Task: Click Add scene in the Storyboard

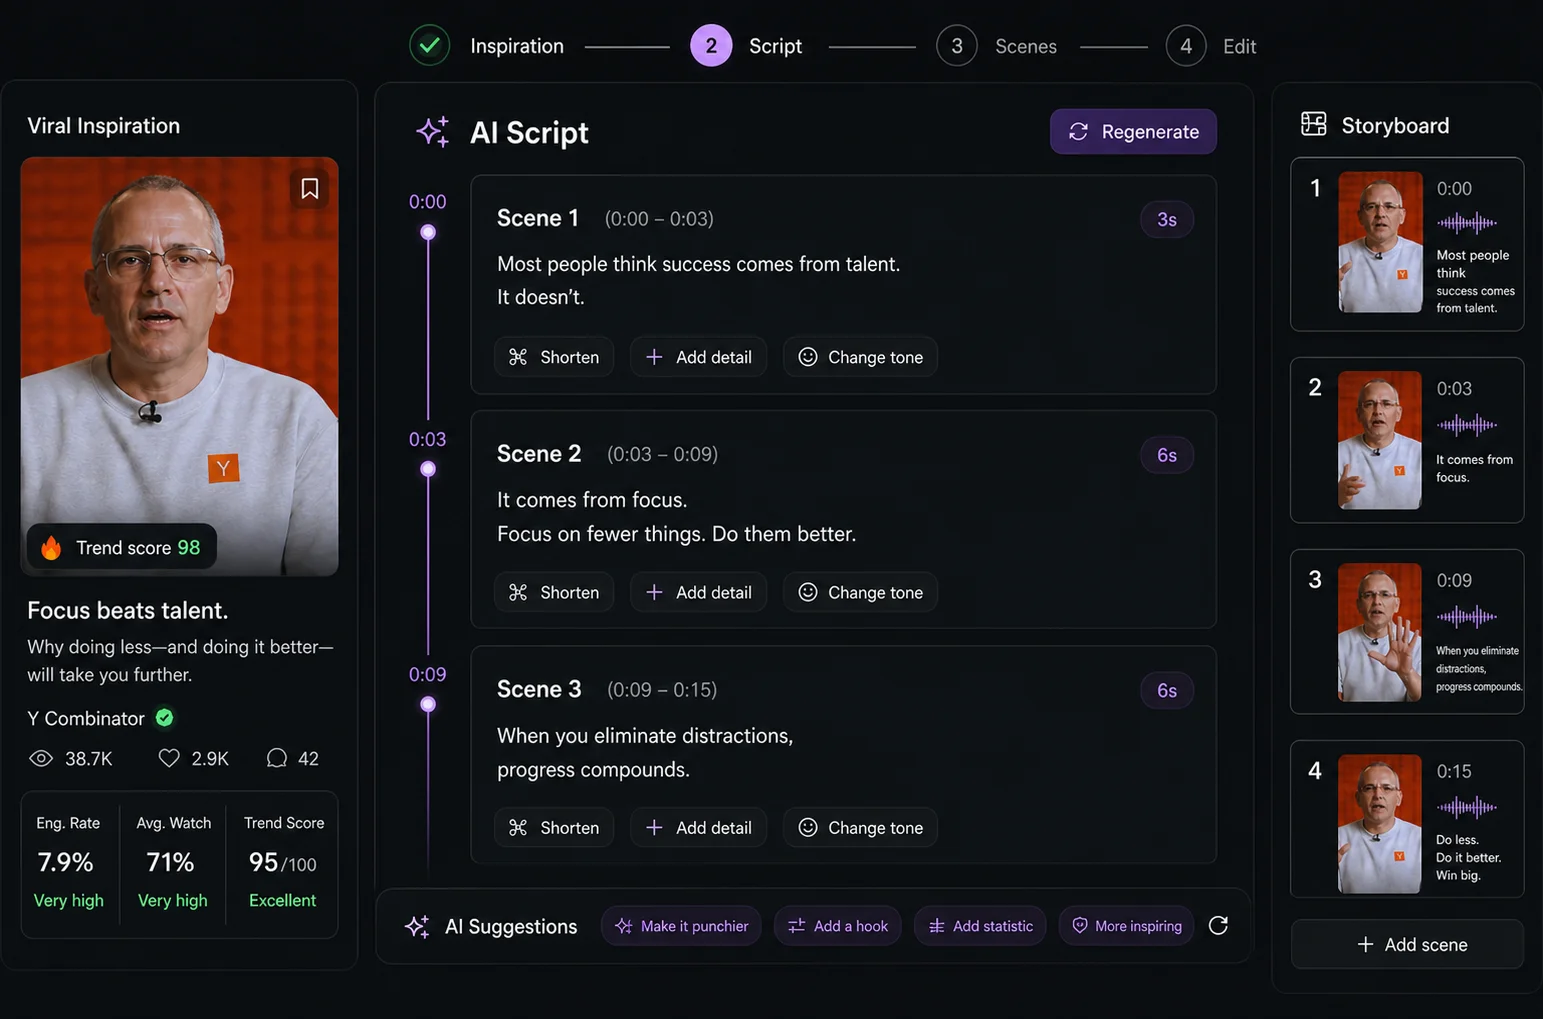Action: [1407, 944]
